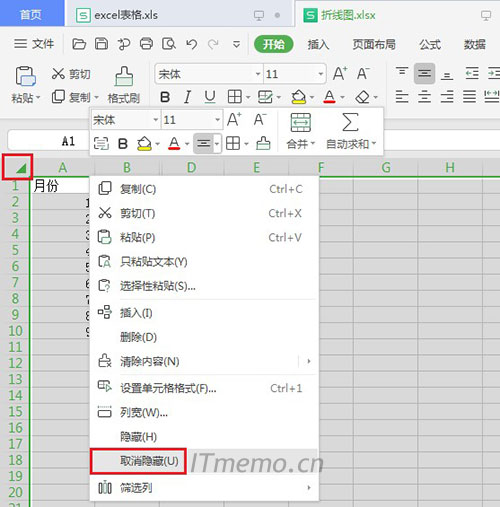The width and height of the screenshot is (500, 507).
Task: Click the ribbon borders grid icon
Action: pos(235,97)
